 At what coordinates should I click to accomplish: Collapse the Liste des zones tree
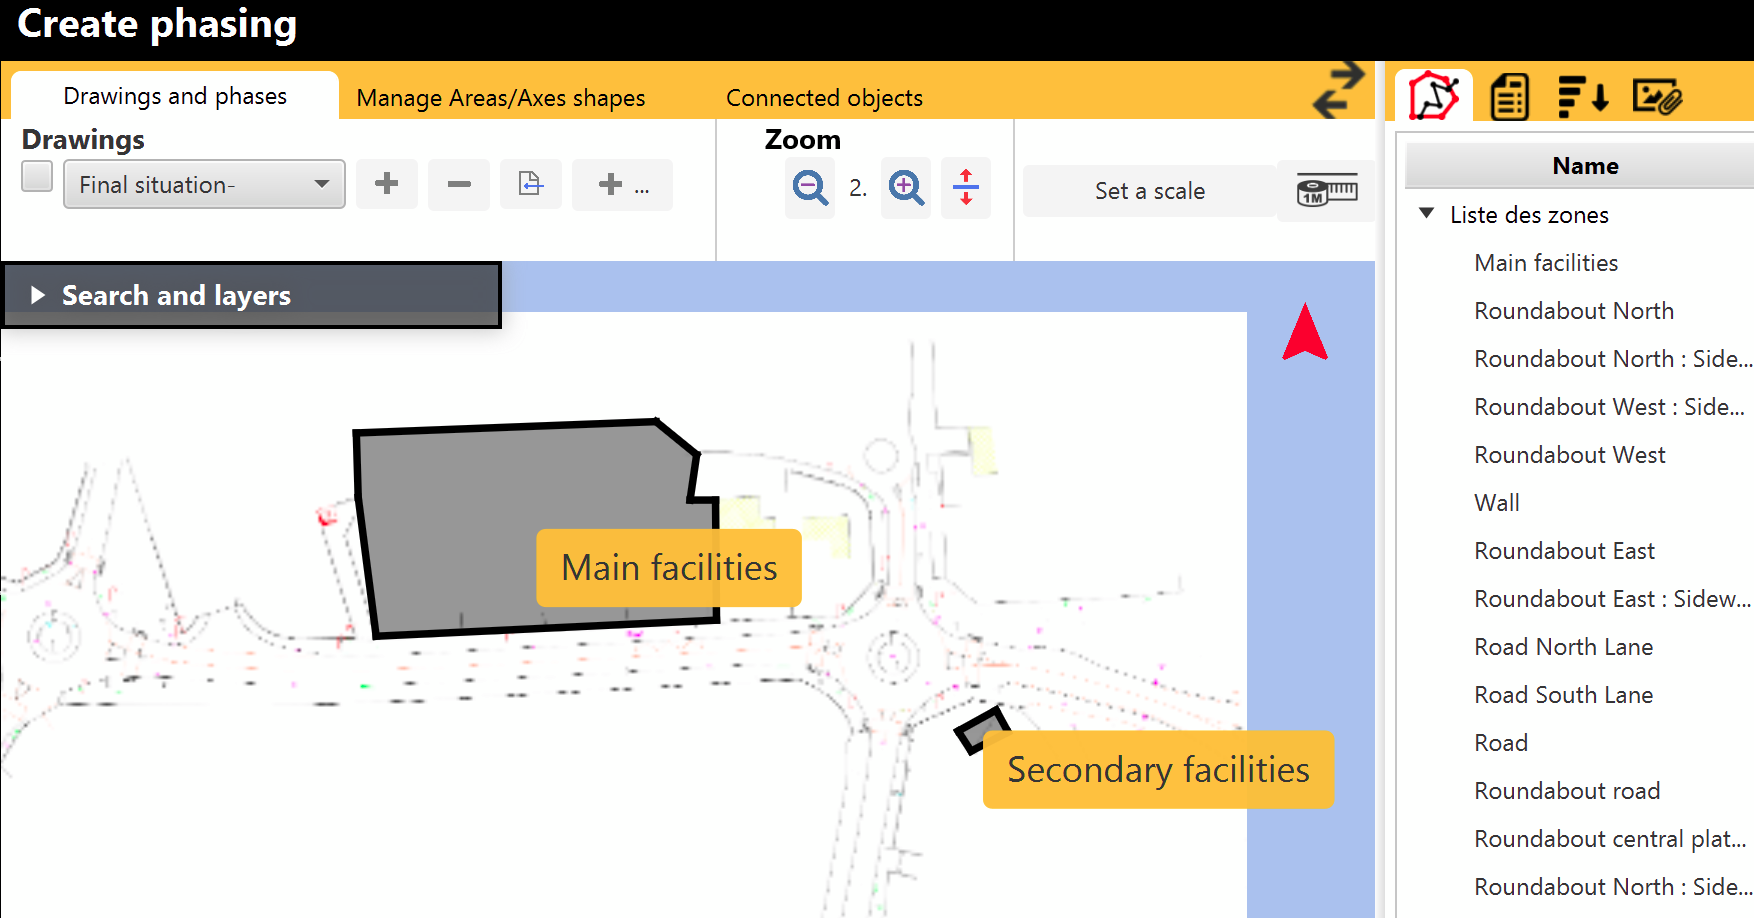click(1427, 214)
